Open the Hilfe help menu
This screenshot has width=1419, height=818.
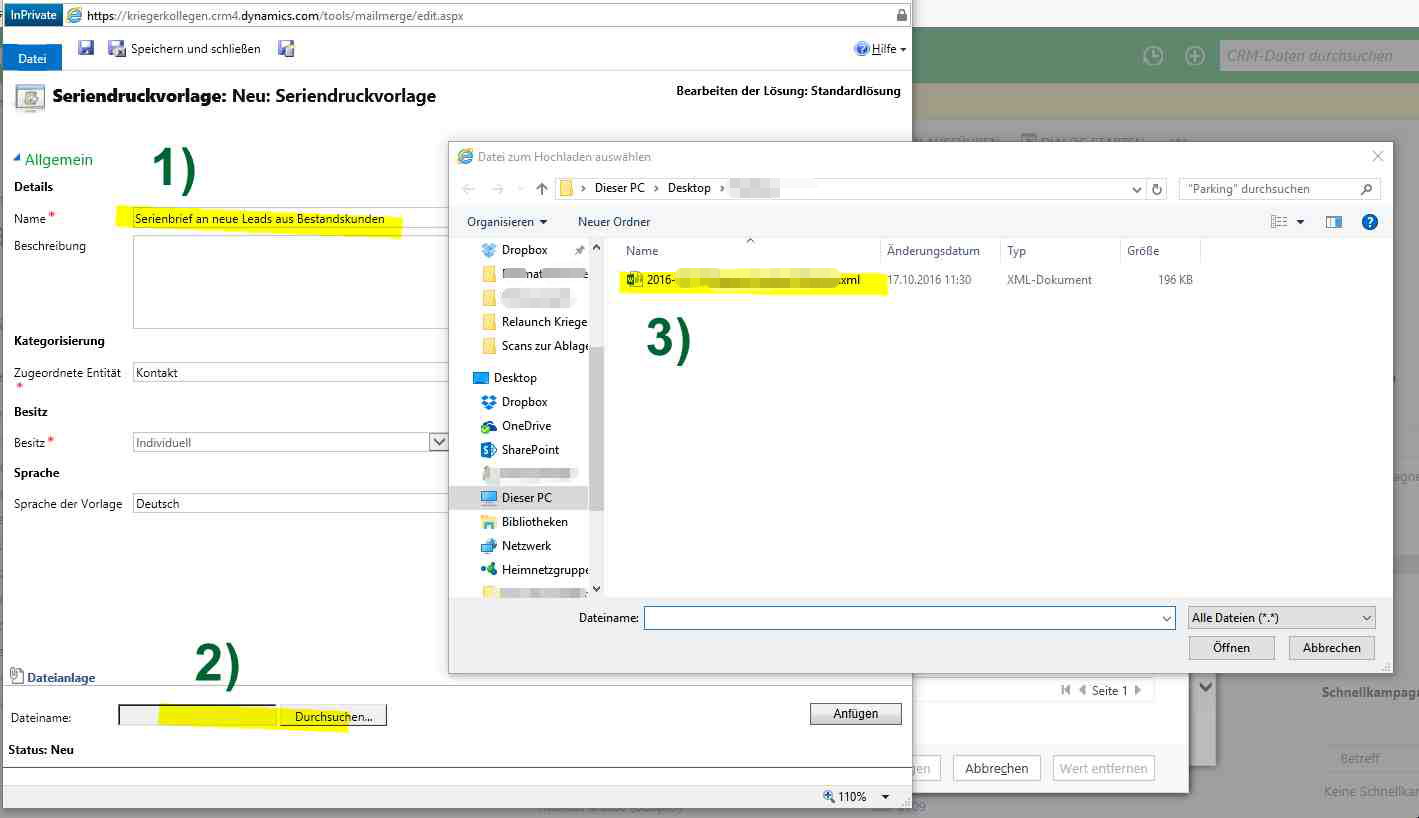coord(880,48)
